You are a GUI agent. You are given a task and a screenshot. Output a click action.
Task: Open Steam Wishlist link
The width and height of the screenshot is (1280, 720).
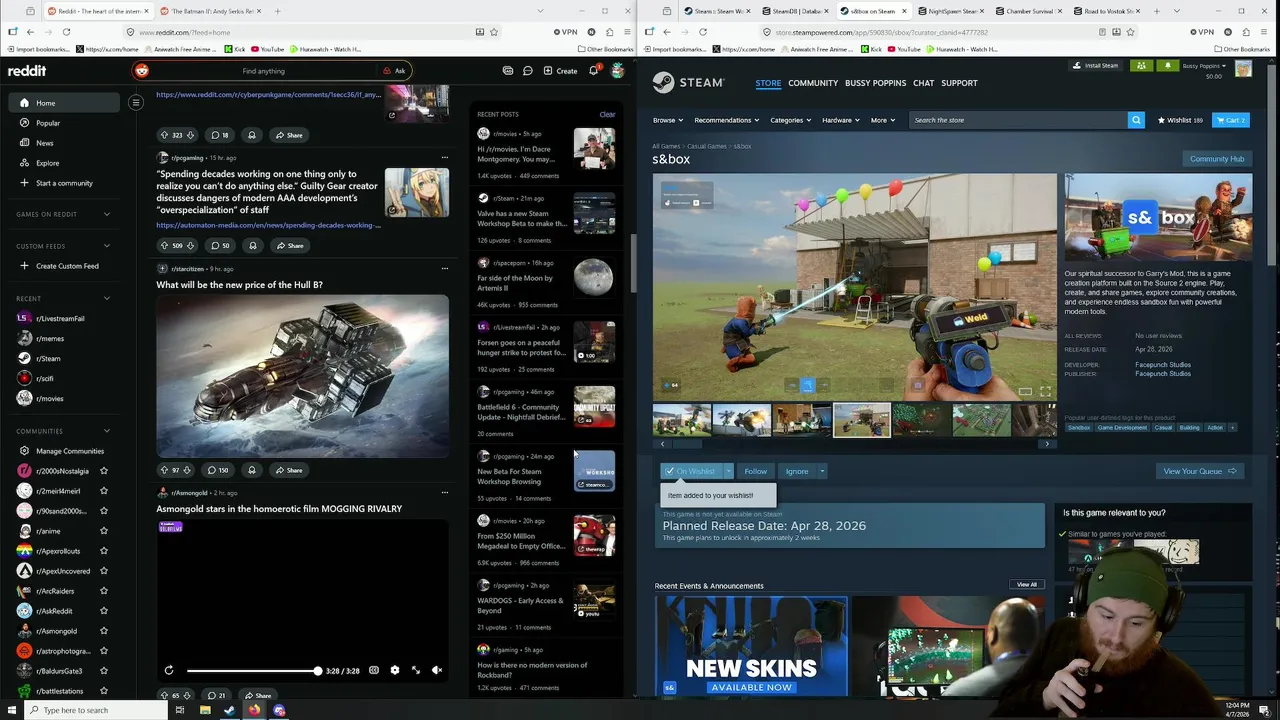tap(1180, 120)
